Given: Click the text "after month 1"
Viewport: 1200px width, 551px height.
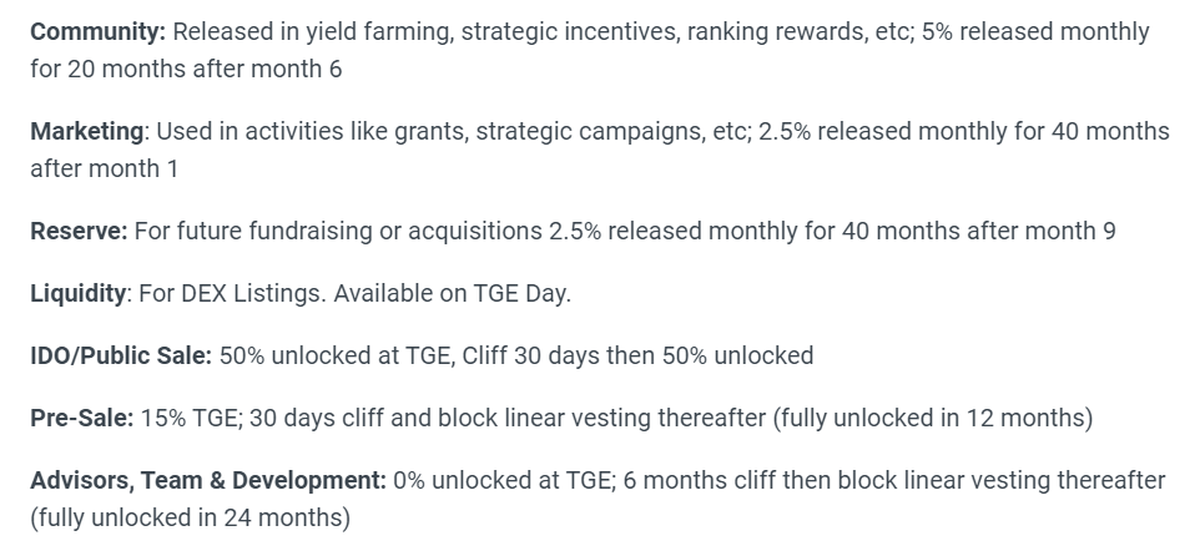Looking at the screenshot, I should pos(104,169).
